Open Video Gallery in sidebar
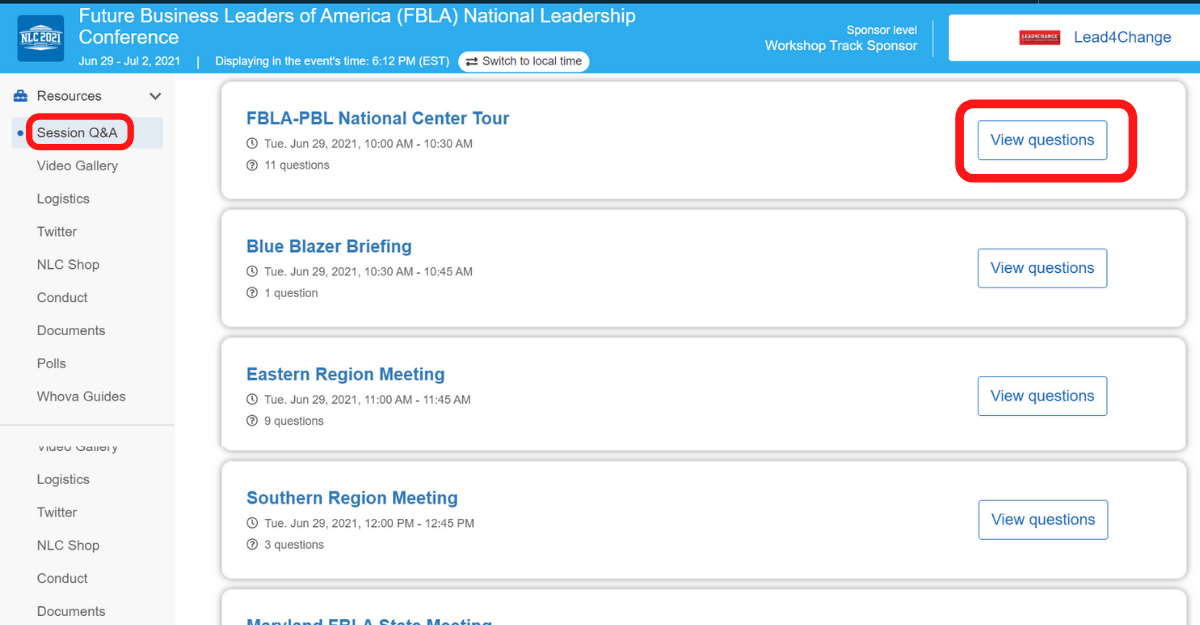Screen dimensions: 1200x625 coord(77,166)
